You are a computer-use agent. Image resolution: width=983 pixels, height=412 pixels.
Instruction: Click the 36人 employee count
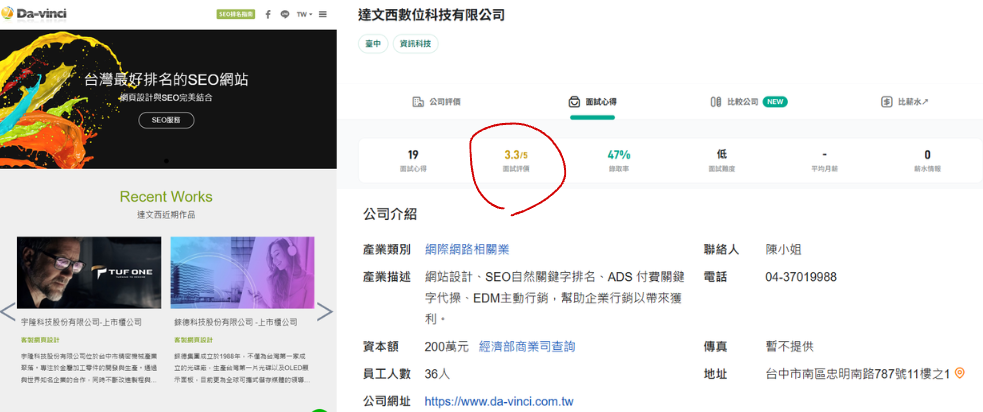click(437, 374)
